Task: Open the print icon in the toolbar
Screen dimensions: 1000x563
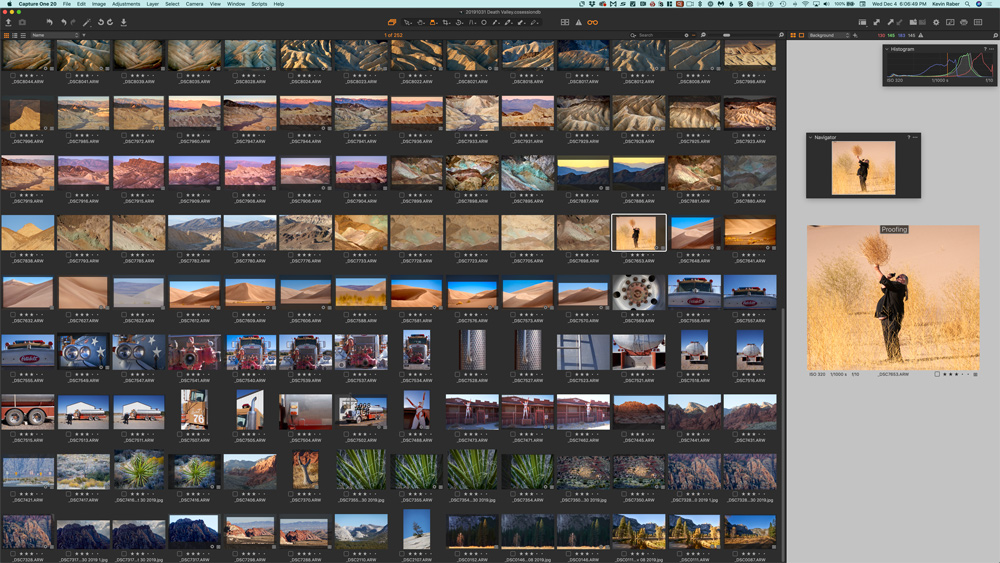Action: pos(964,22)
